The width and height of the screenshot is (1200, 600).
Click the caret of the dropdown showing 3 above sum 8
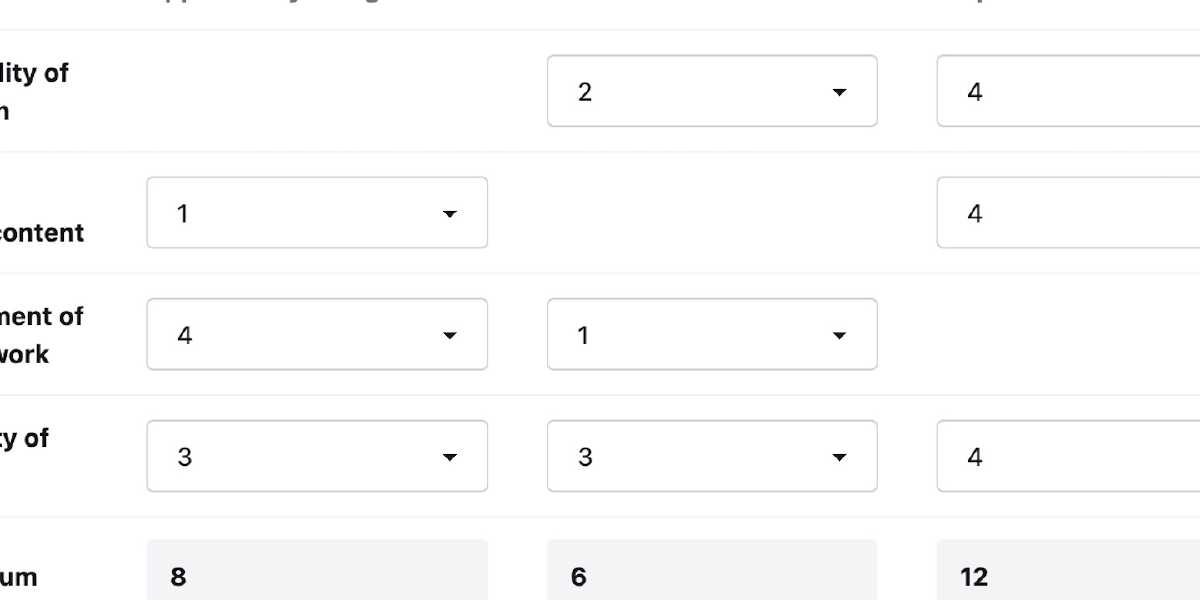tap(449, 457)
